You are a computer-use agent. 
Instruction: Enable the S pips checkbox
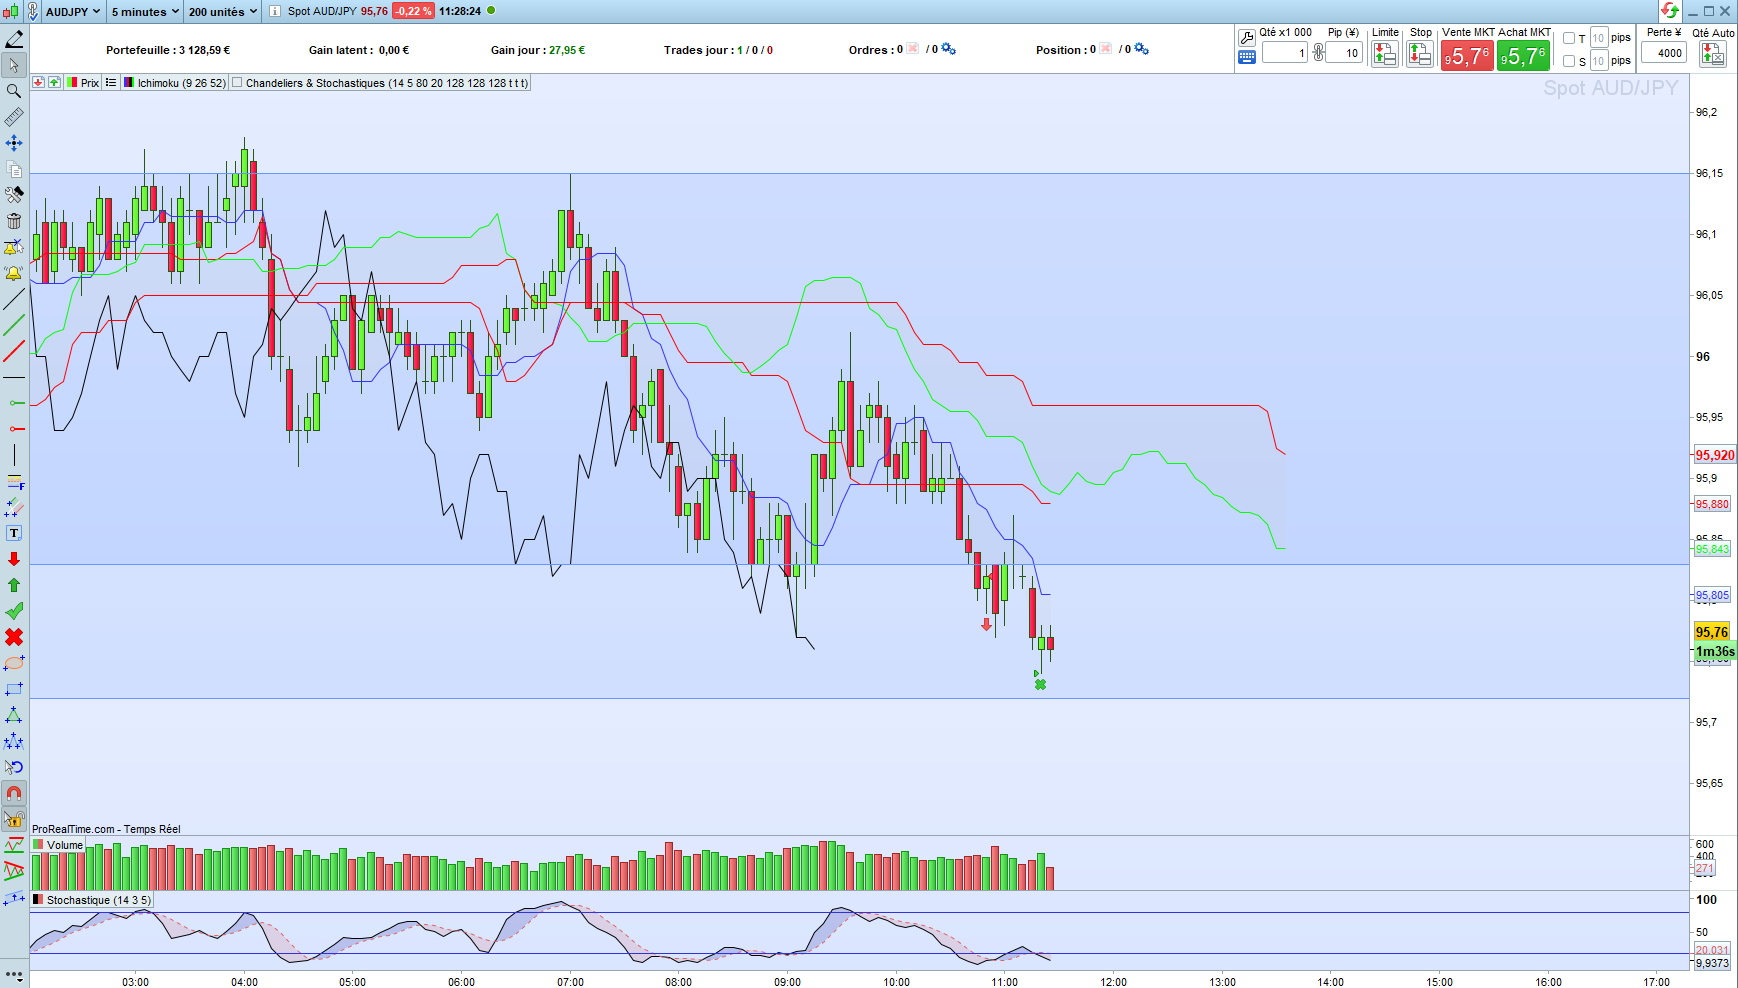[1569, 61]
